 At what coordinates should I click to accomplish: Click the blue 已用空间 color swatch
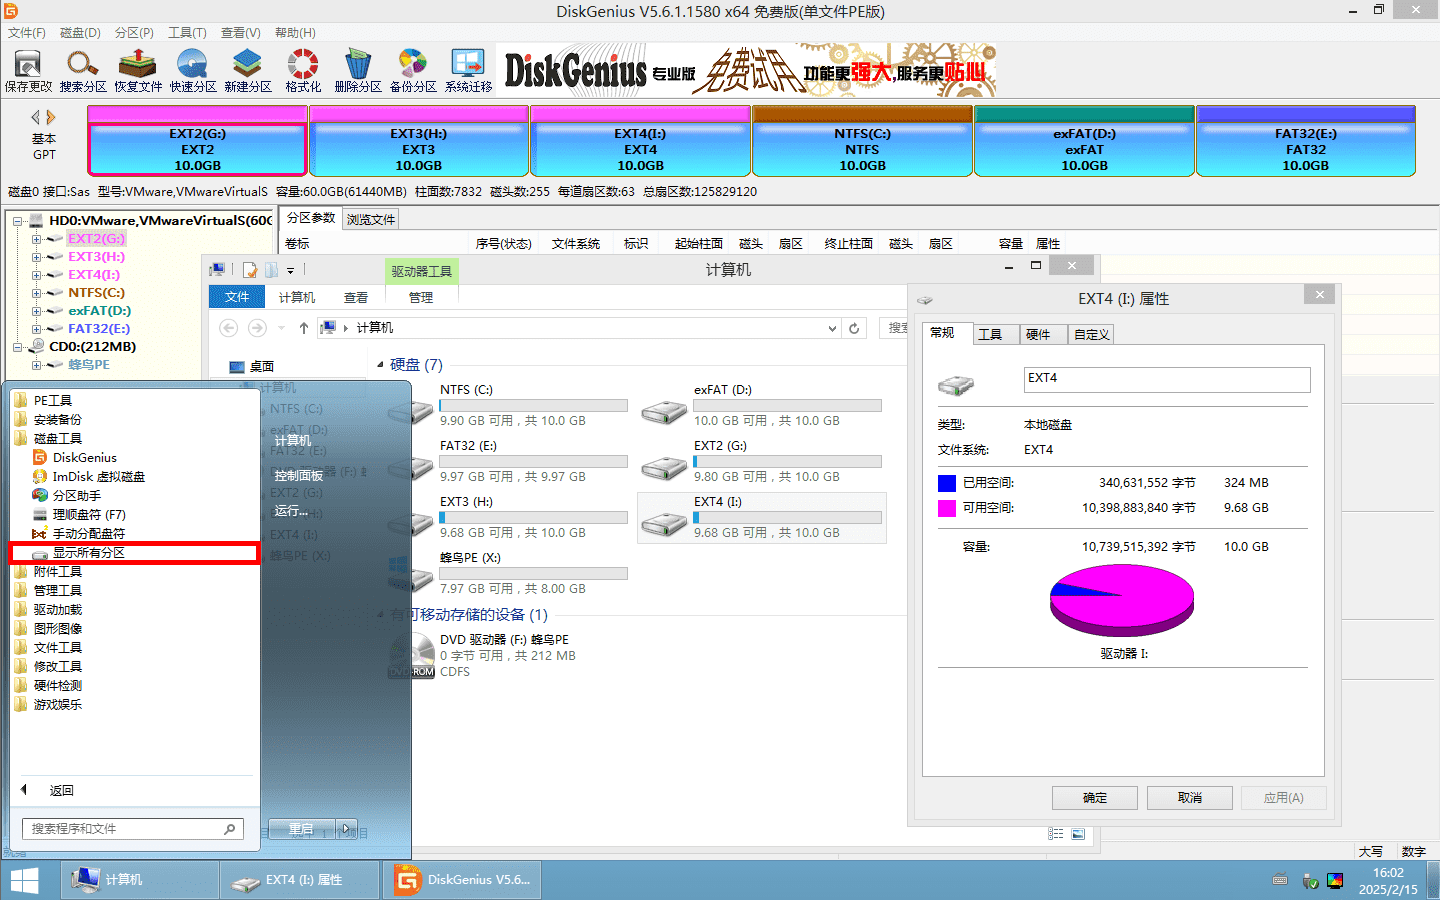tap(947, 483)
